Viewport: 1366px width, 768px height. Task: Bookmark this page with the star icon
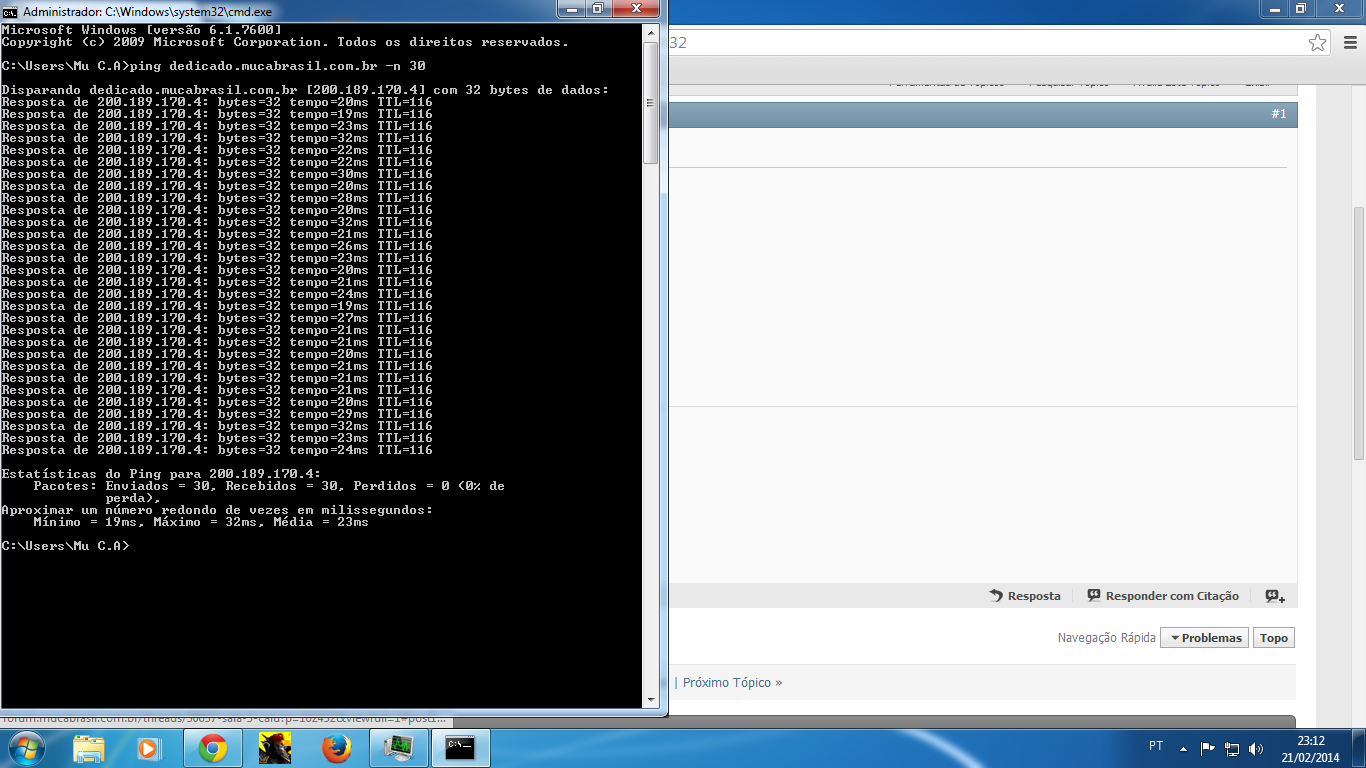(x=1317, y=43)
